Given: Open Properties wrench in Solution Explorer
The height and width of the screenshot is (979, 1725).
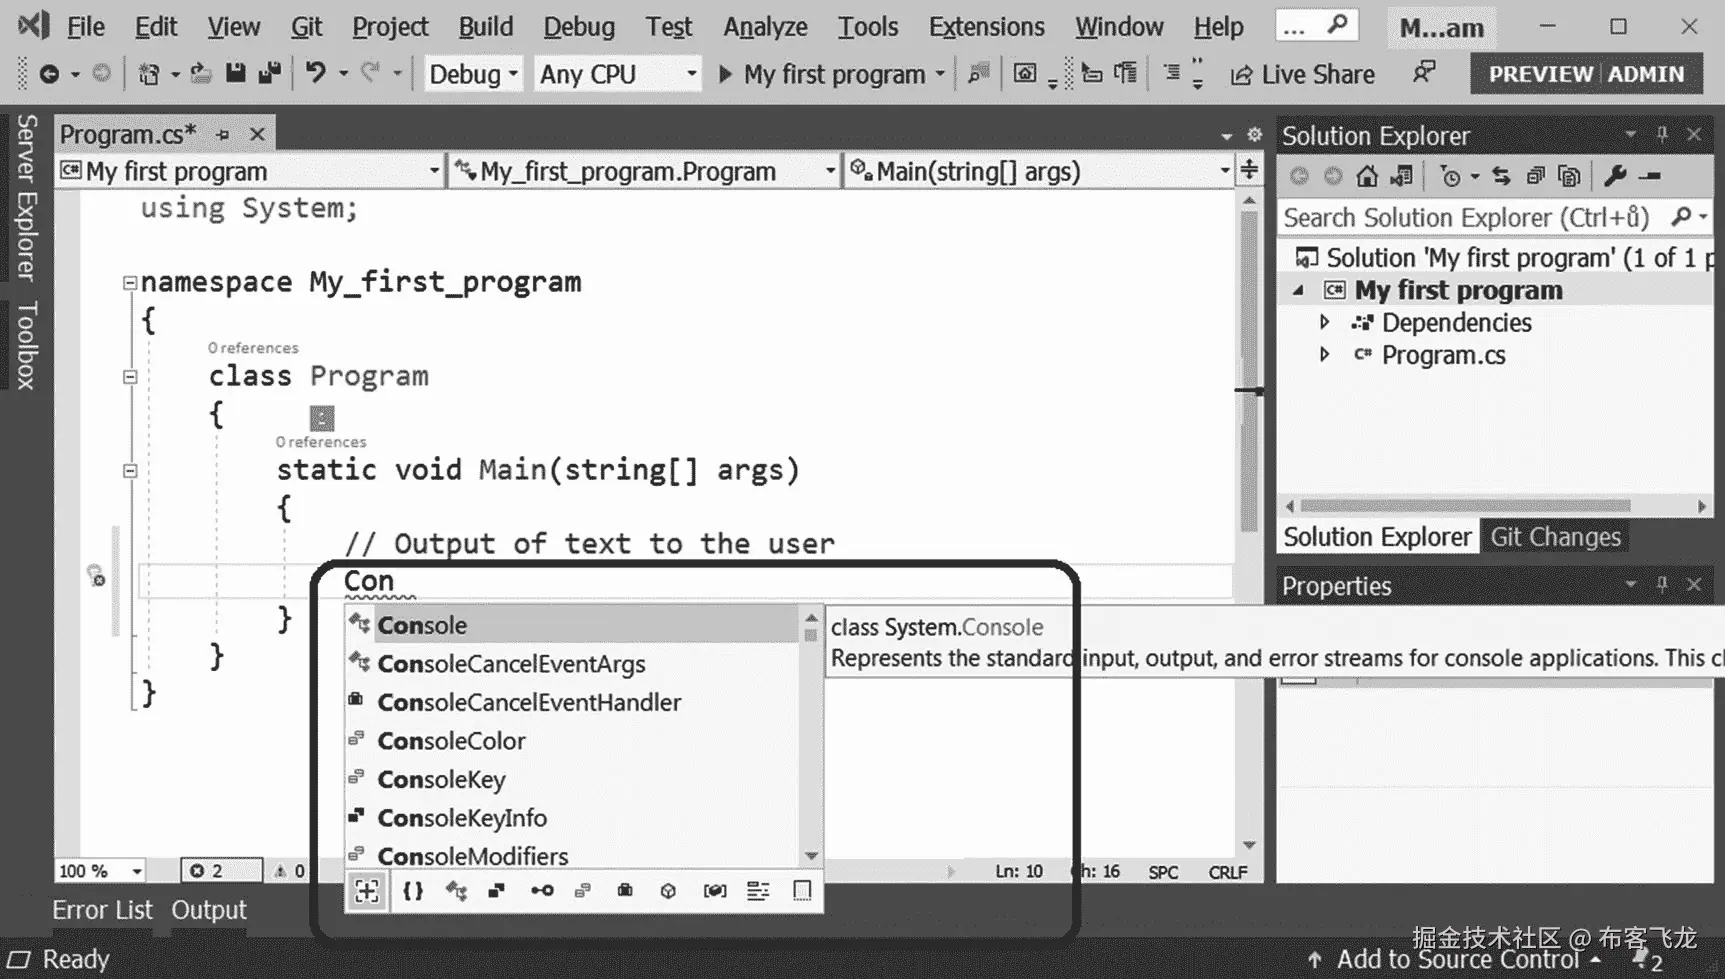Looking at the screenshot, I should (1615, 176).
